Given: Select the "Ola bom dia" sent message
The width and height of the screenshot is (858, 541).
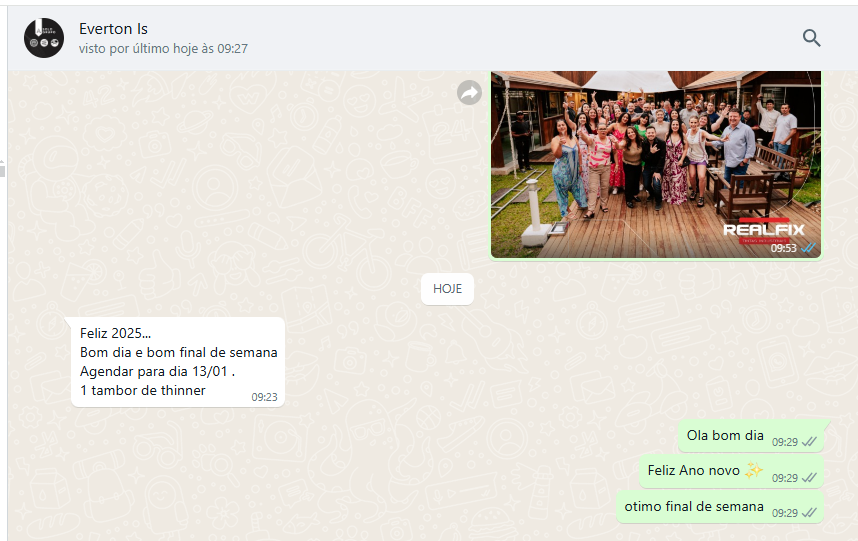Looking at the screenshot, I should (x=724, y=435).
